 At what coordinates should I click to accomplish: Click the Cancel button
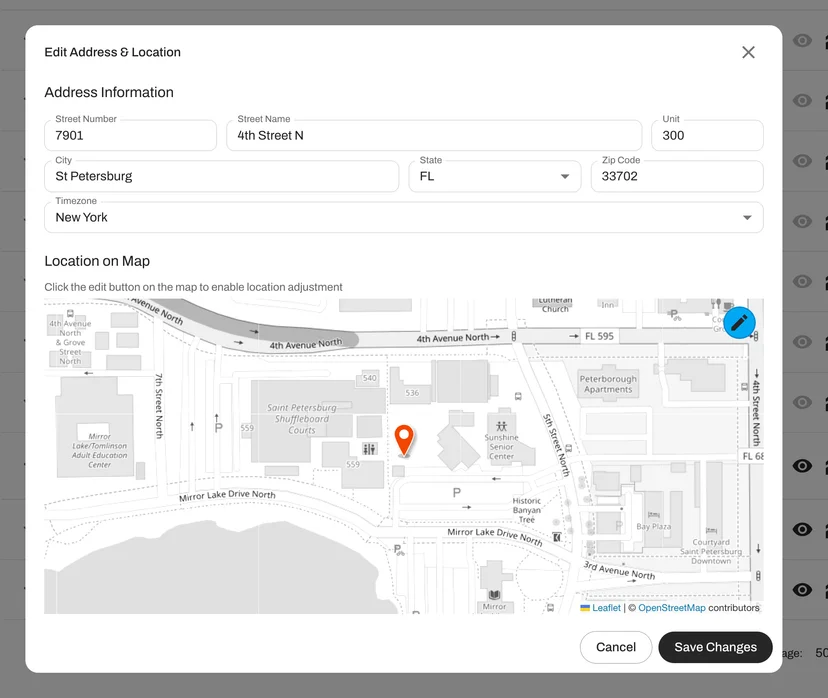click(x=616, y=647)
